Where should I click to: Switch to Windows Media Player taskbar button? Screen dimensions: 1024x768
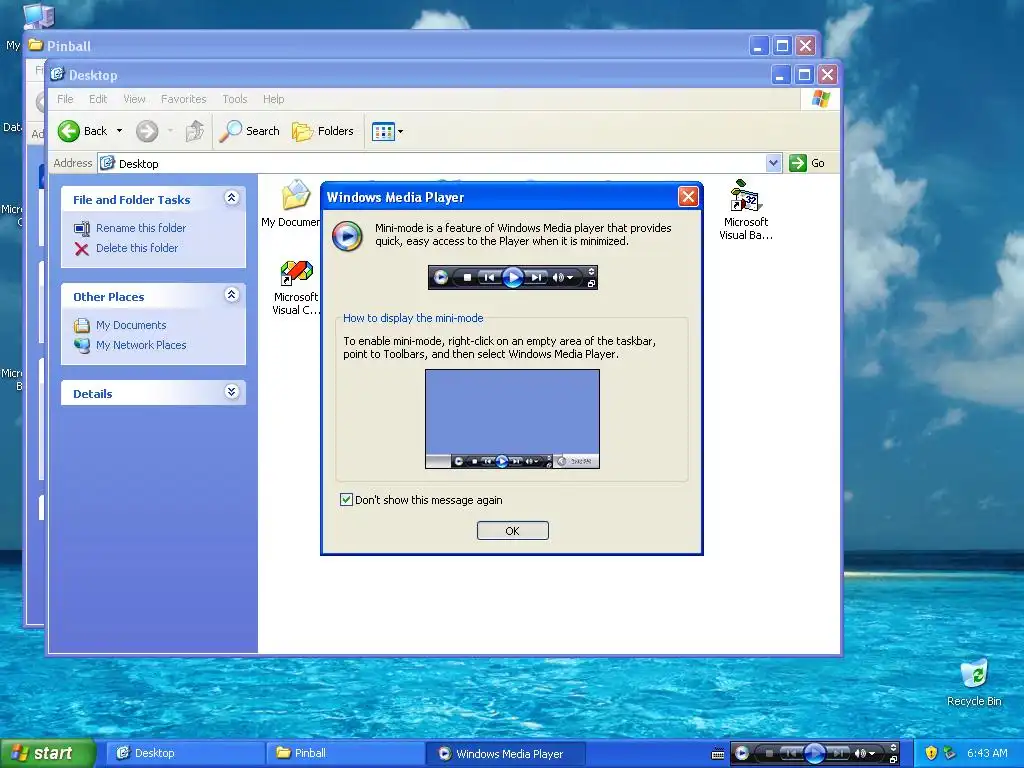click(505, 754)
